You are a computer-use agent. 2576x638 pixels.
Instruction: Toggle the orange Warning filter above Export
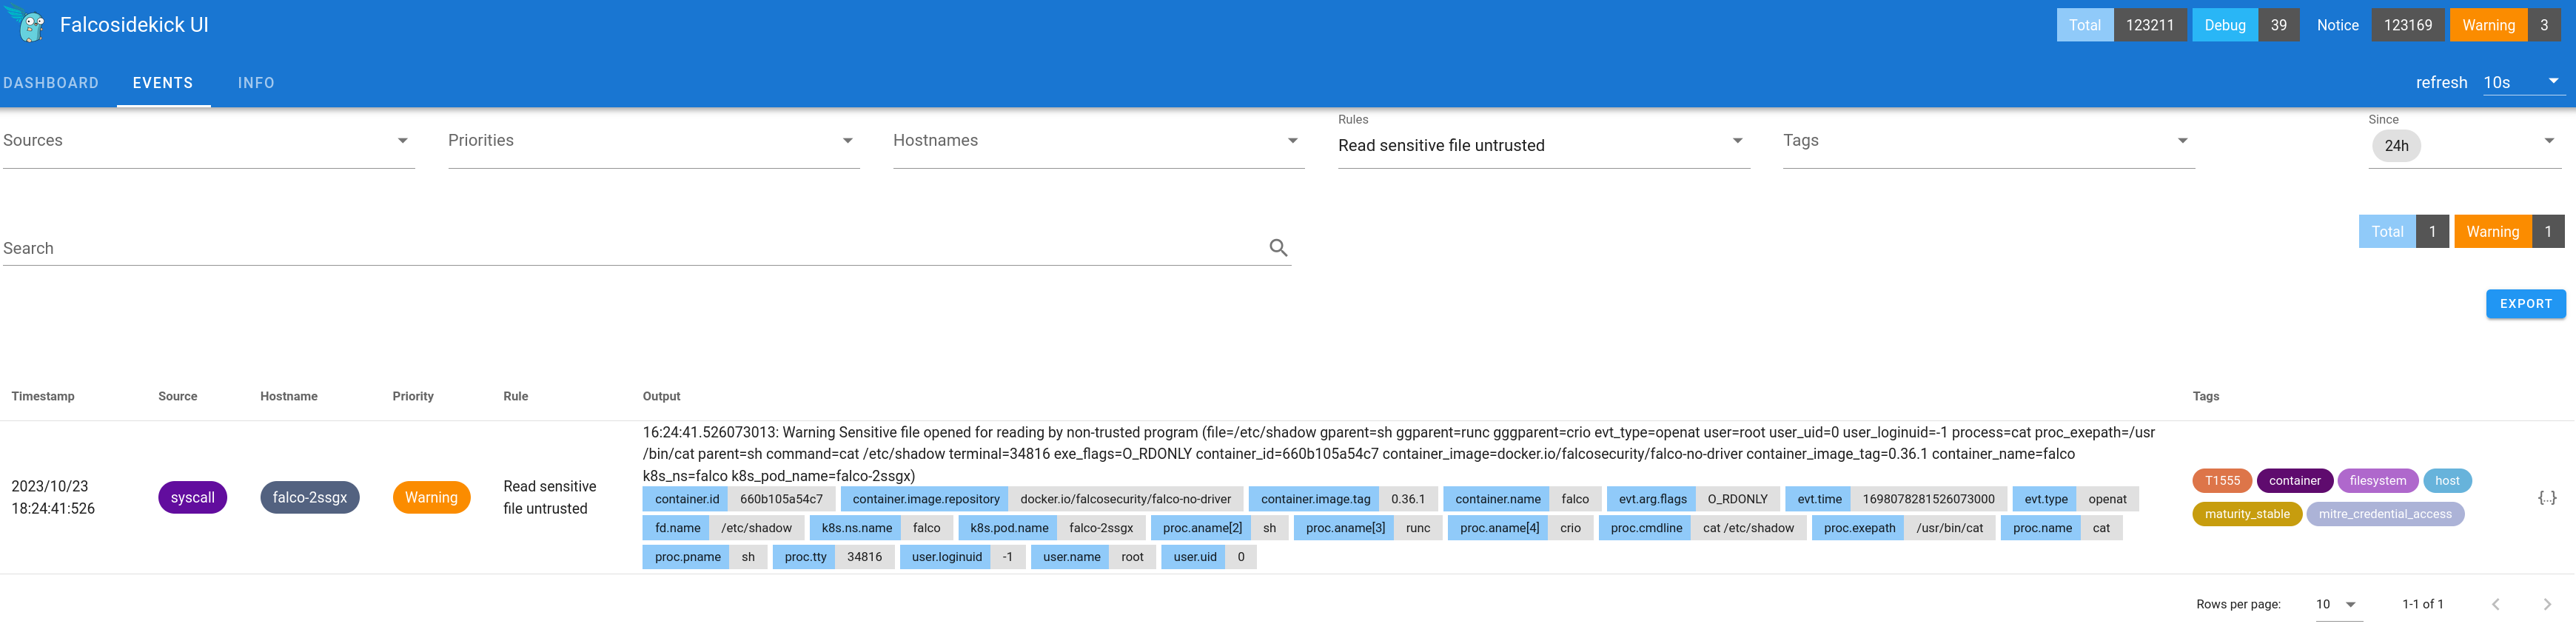click(2491, 232)
